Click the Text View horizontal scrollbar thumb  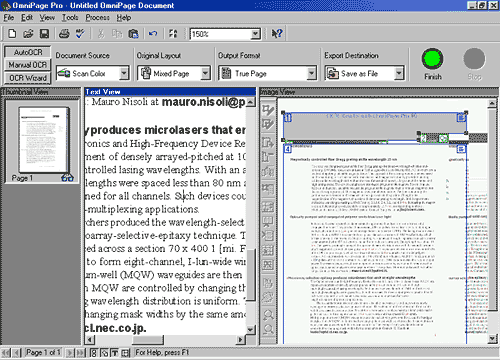[148, 340]
